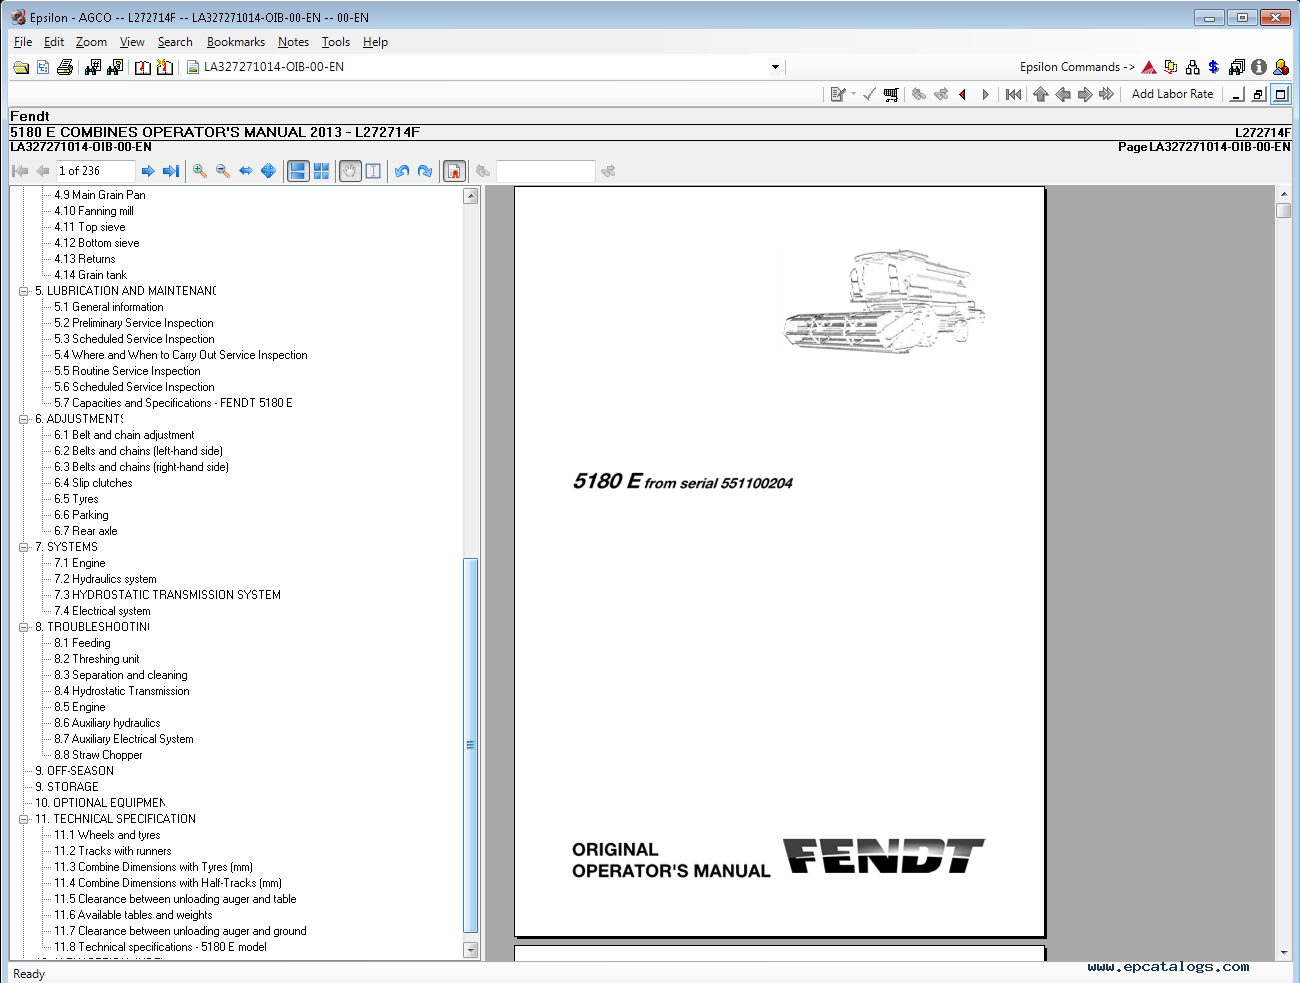Viewport: 1300px width, 983px height.
Task: Rotate the page counterclockwise
Action: [402, 171]
